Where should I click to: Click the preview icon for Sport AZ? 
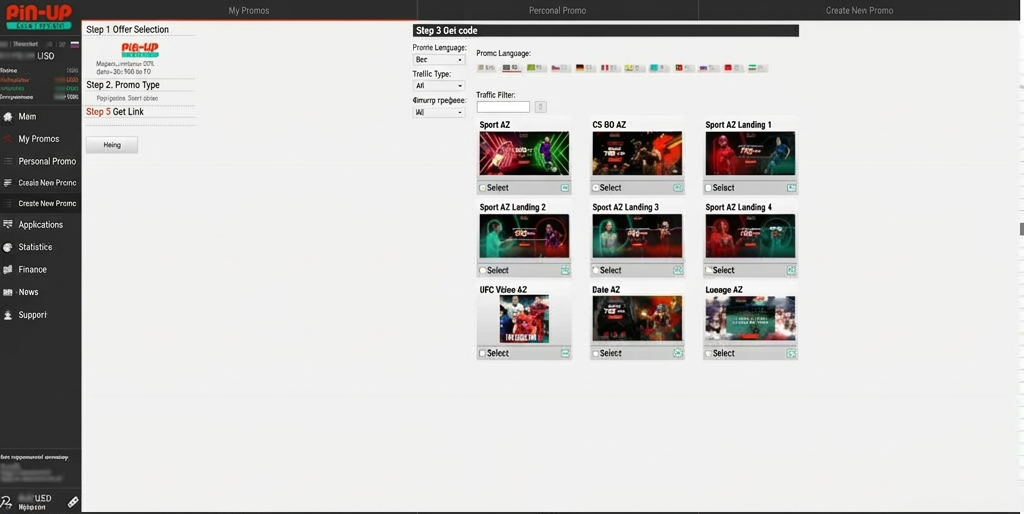coord(565,188)
